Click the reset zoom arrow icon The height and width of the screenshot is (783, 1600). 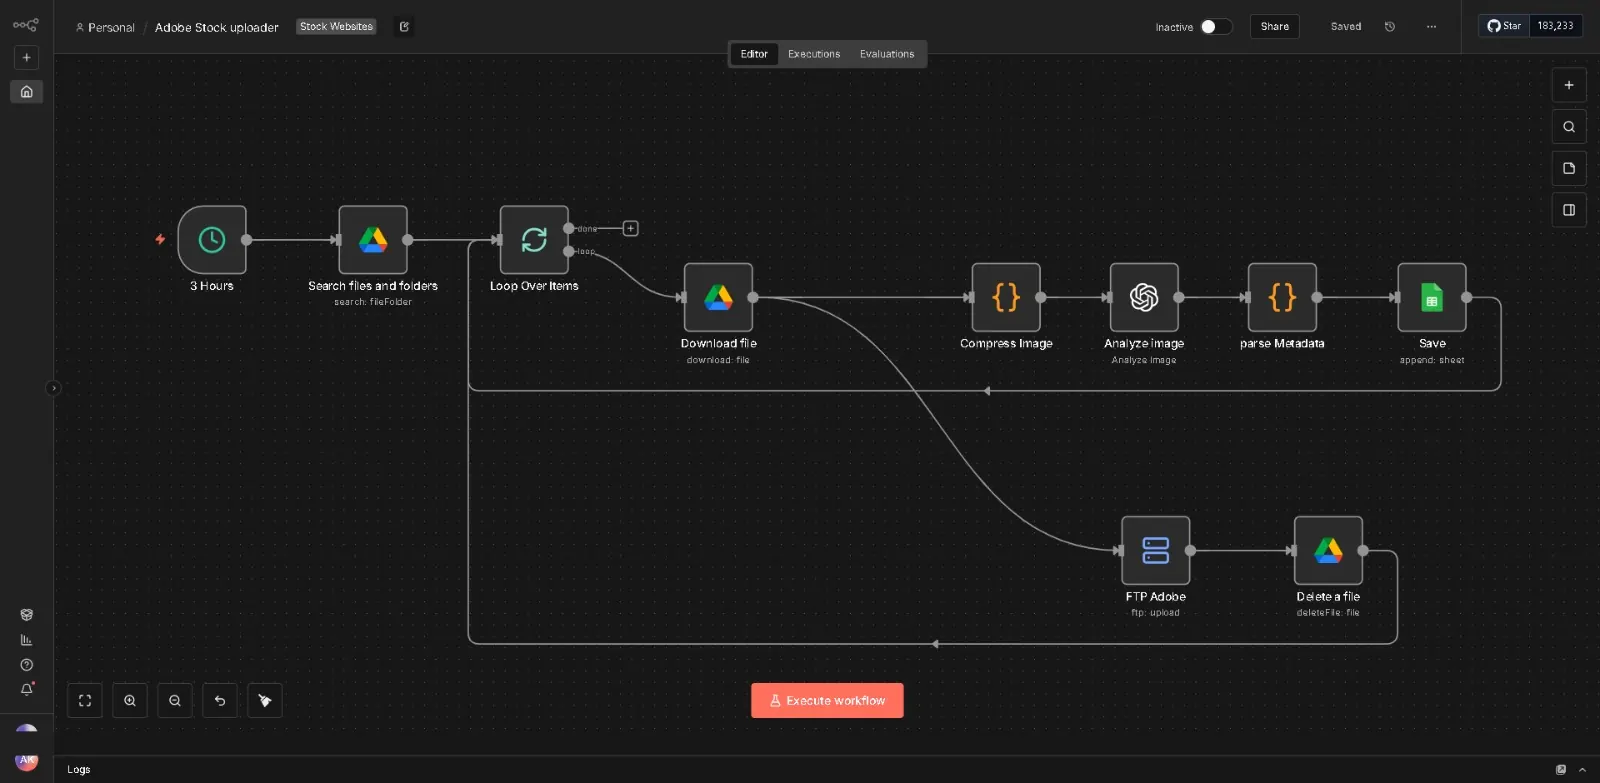click(220, 700)
